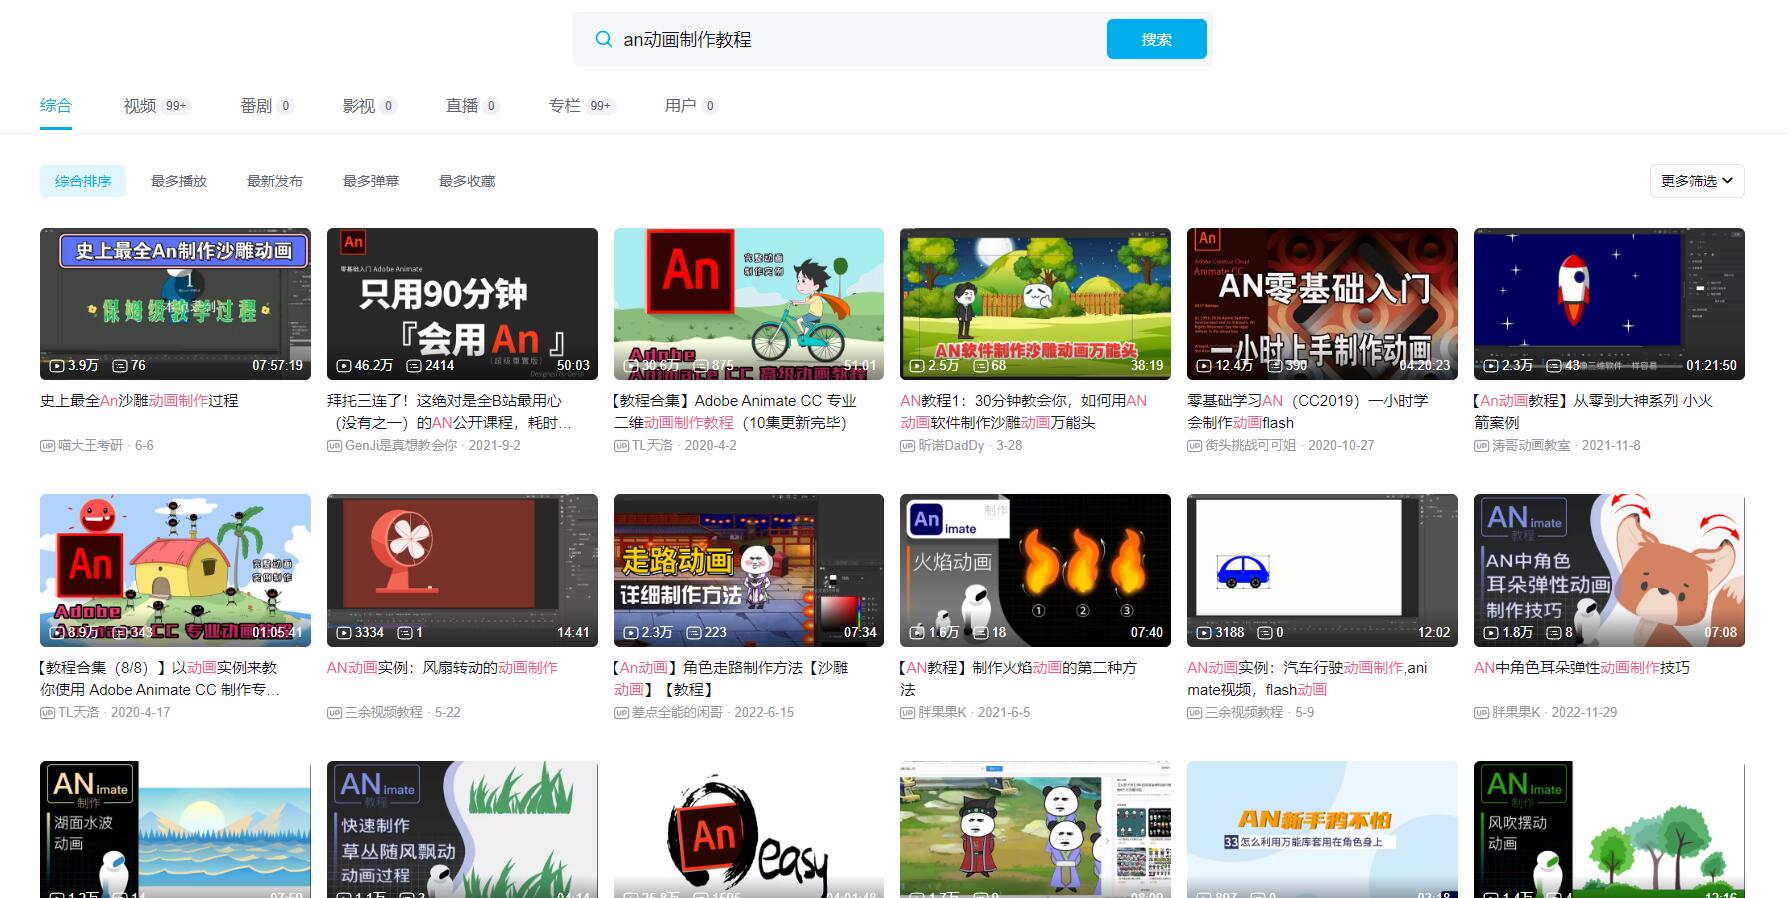Click the play count icon beside 3.9万
This screenshot has width=1788, height=898.
pos(57,366)
